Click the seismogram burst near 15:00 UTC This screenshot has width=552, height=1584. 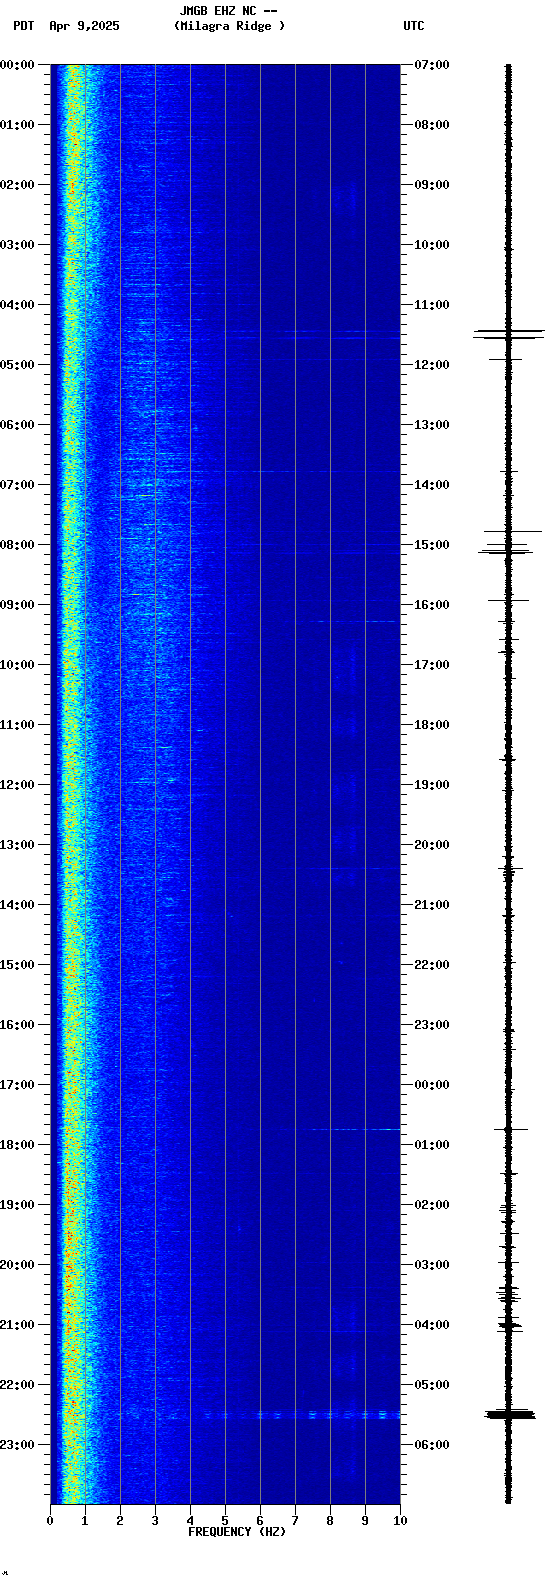[510, 547]
